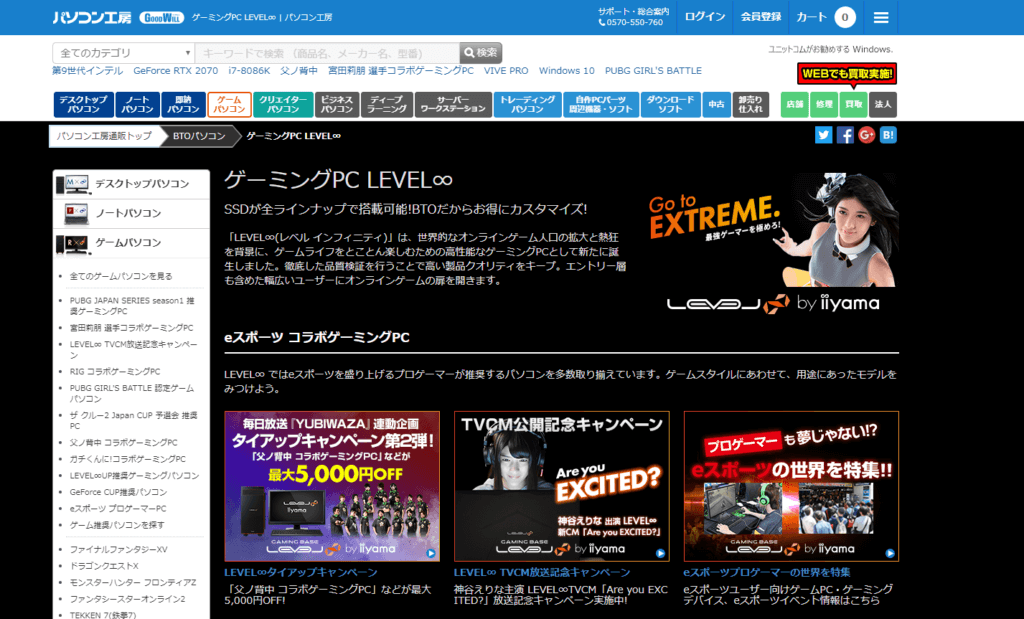Open ゲーム推奨パソコンを探す sidebar link
The height and width of the screenshot is (619, 1024).
(117, 525)
